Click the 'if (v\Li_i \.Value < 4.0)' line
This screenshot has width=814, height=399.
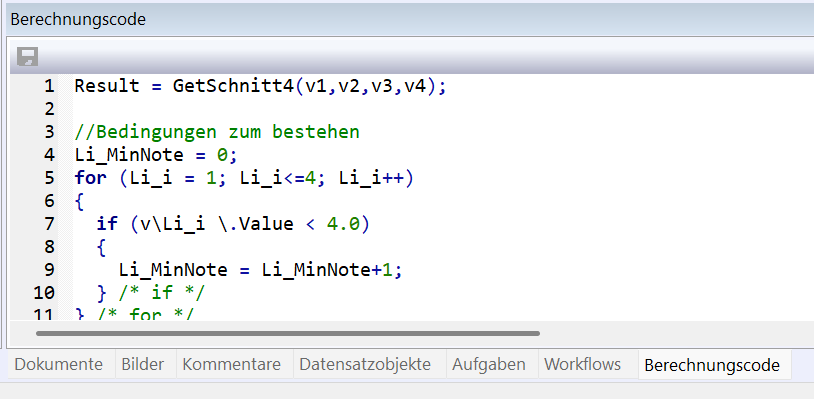coord(233,224)
